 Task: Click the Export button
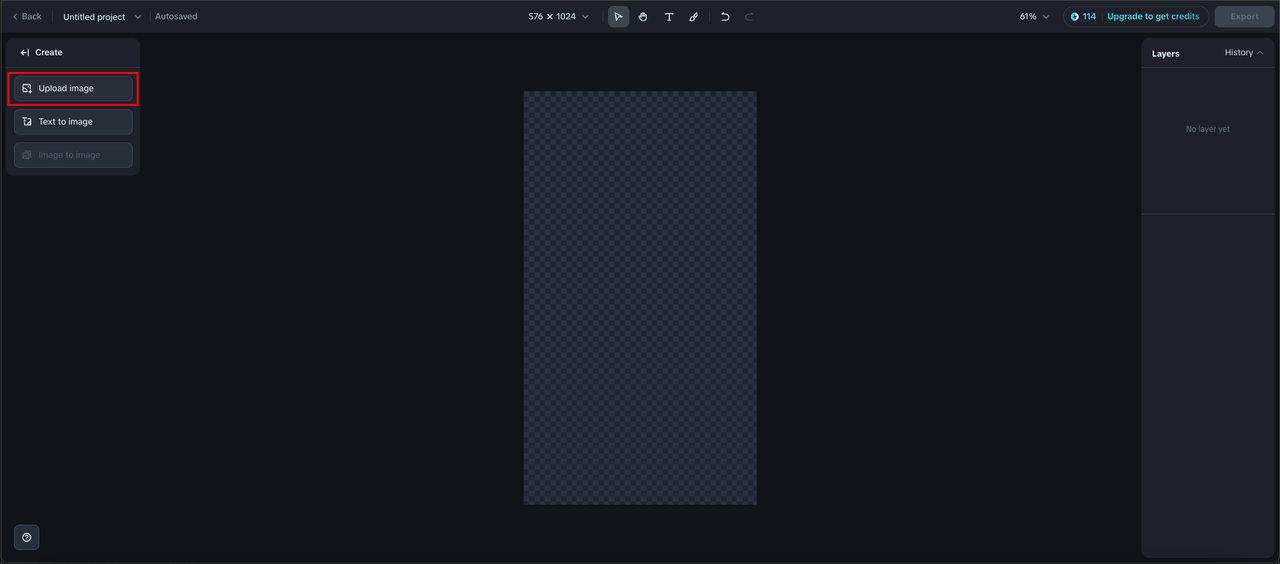point(1245,17)
